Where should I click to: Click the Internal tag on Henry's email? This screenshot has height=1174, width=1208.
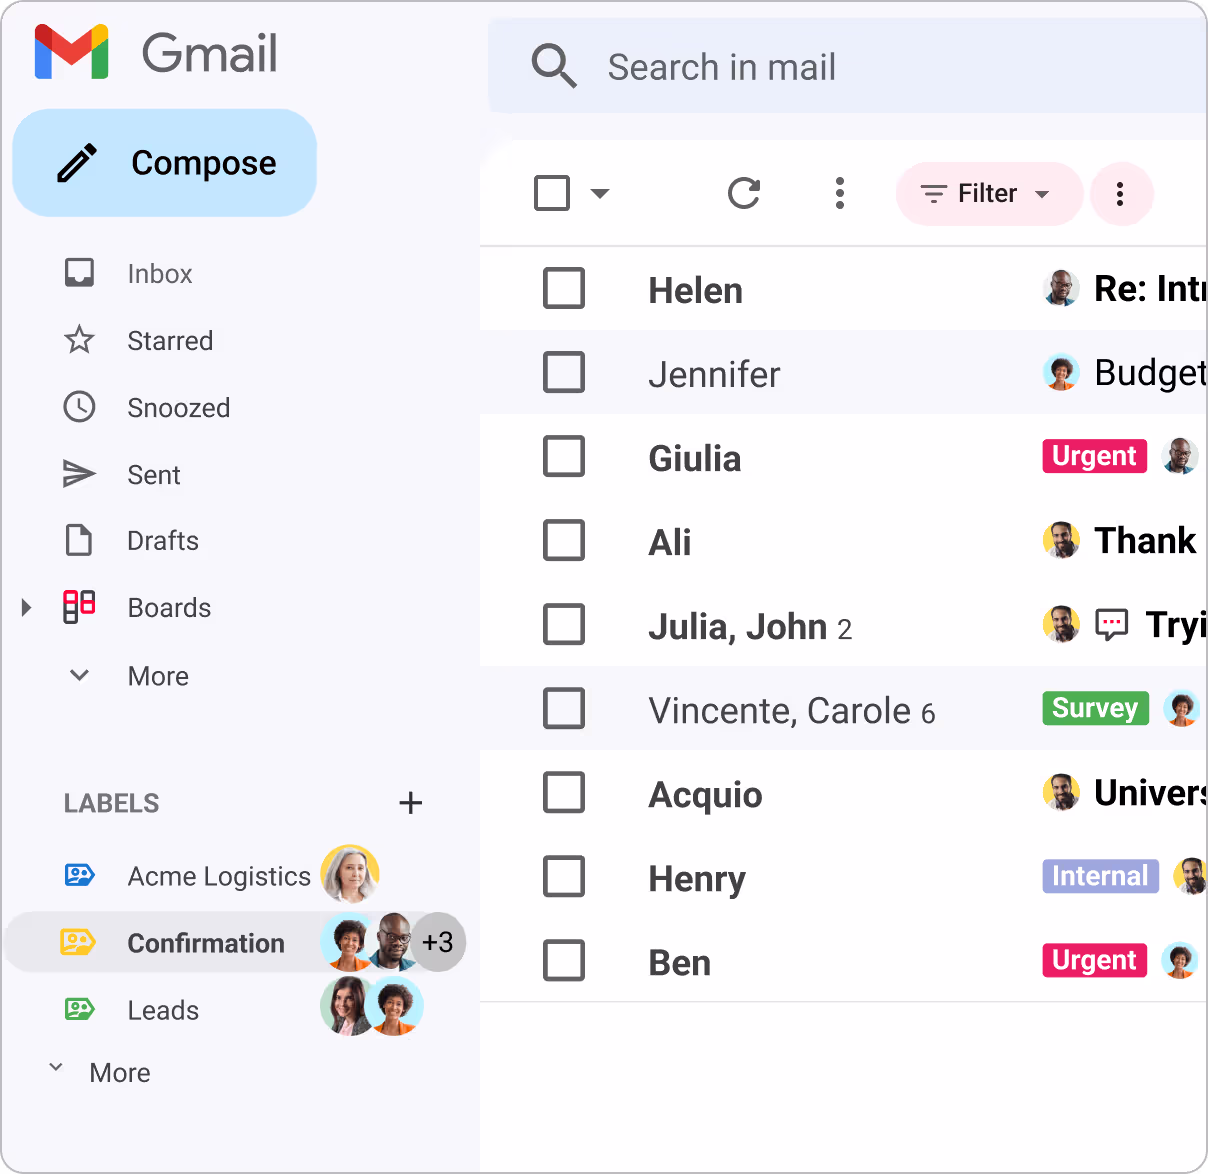coord(1101,876)
